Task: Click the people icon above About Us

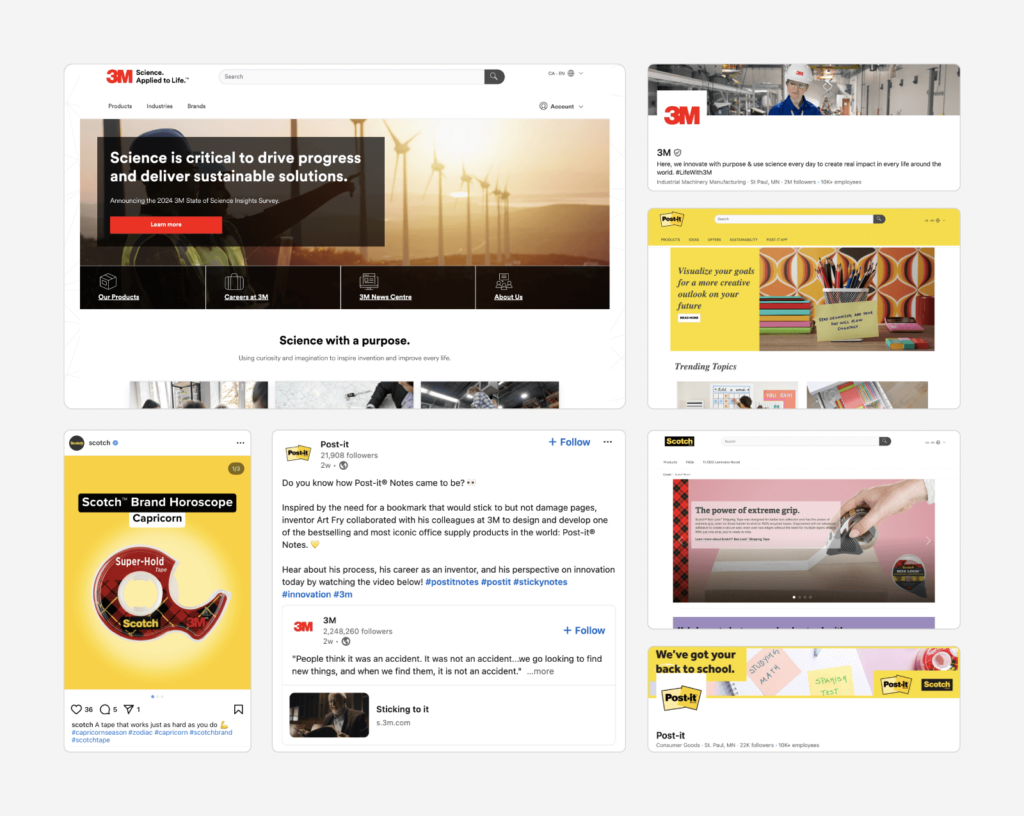Action: [x=504, y=281]
